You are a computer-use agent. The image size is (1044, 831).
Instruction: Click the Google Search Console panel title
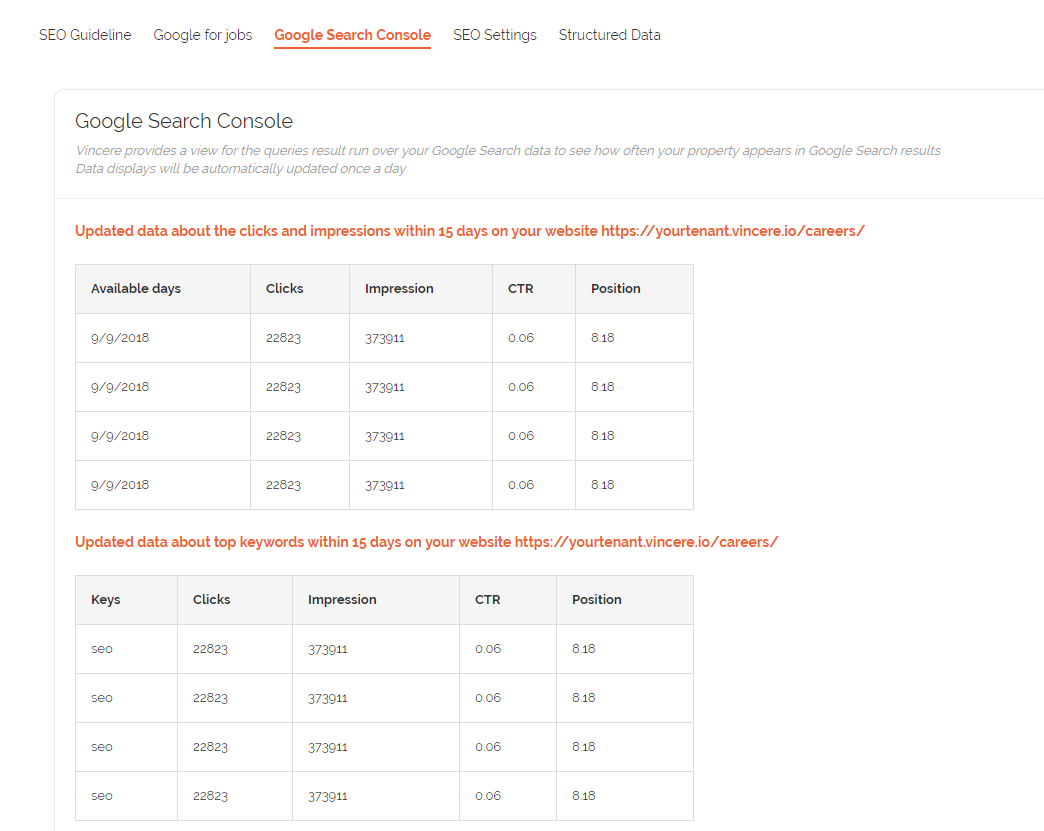(184, 121)
